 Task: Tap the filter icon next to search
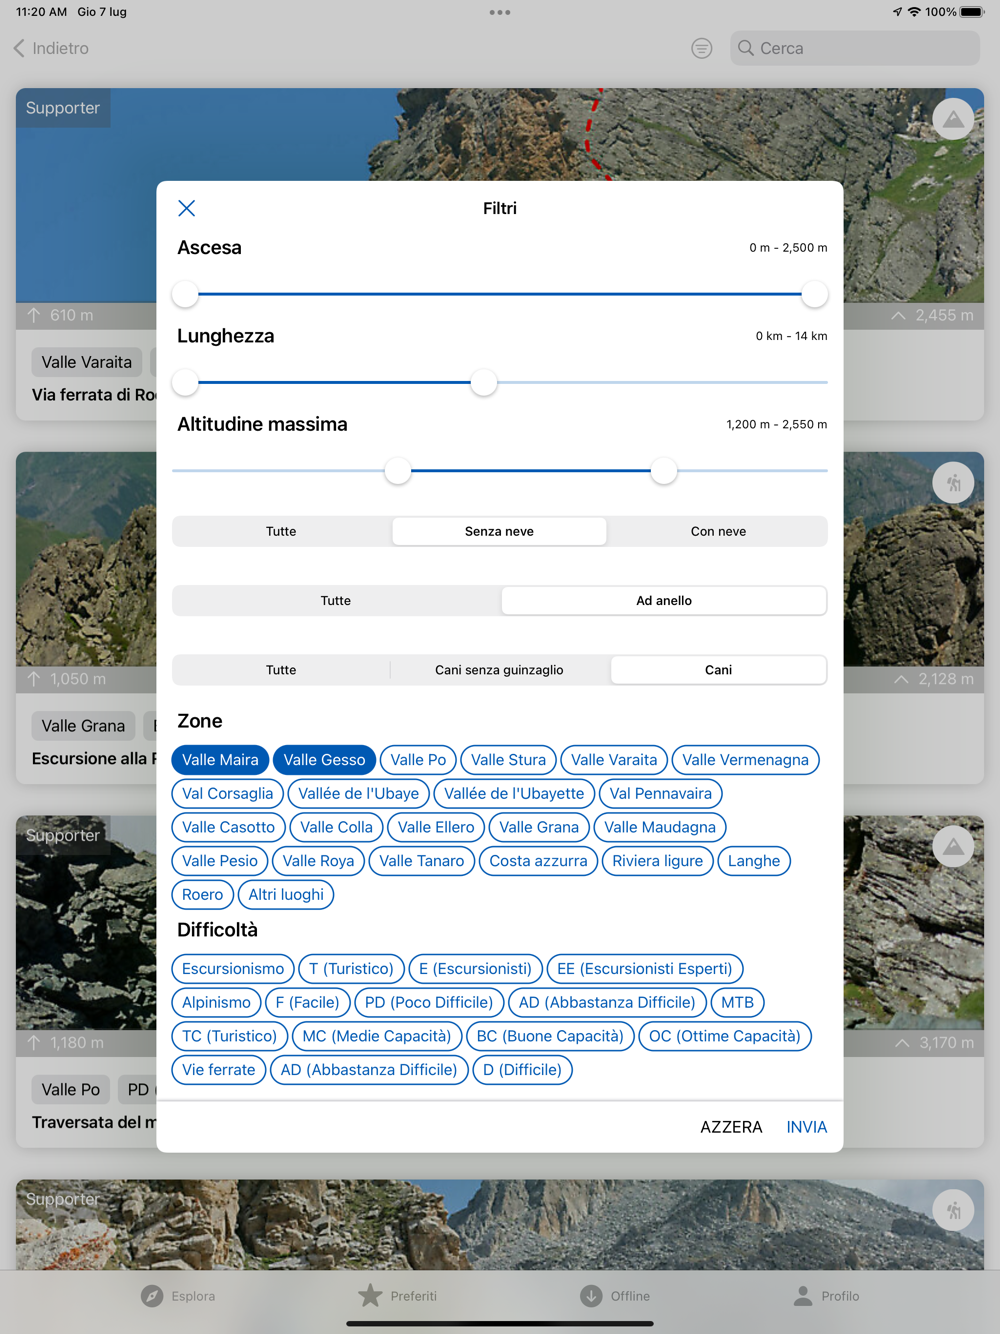pos(702,48)
